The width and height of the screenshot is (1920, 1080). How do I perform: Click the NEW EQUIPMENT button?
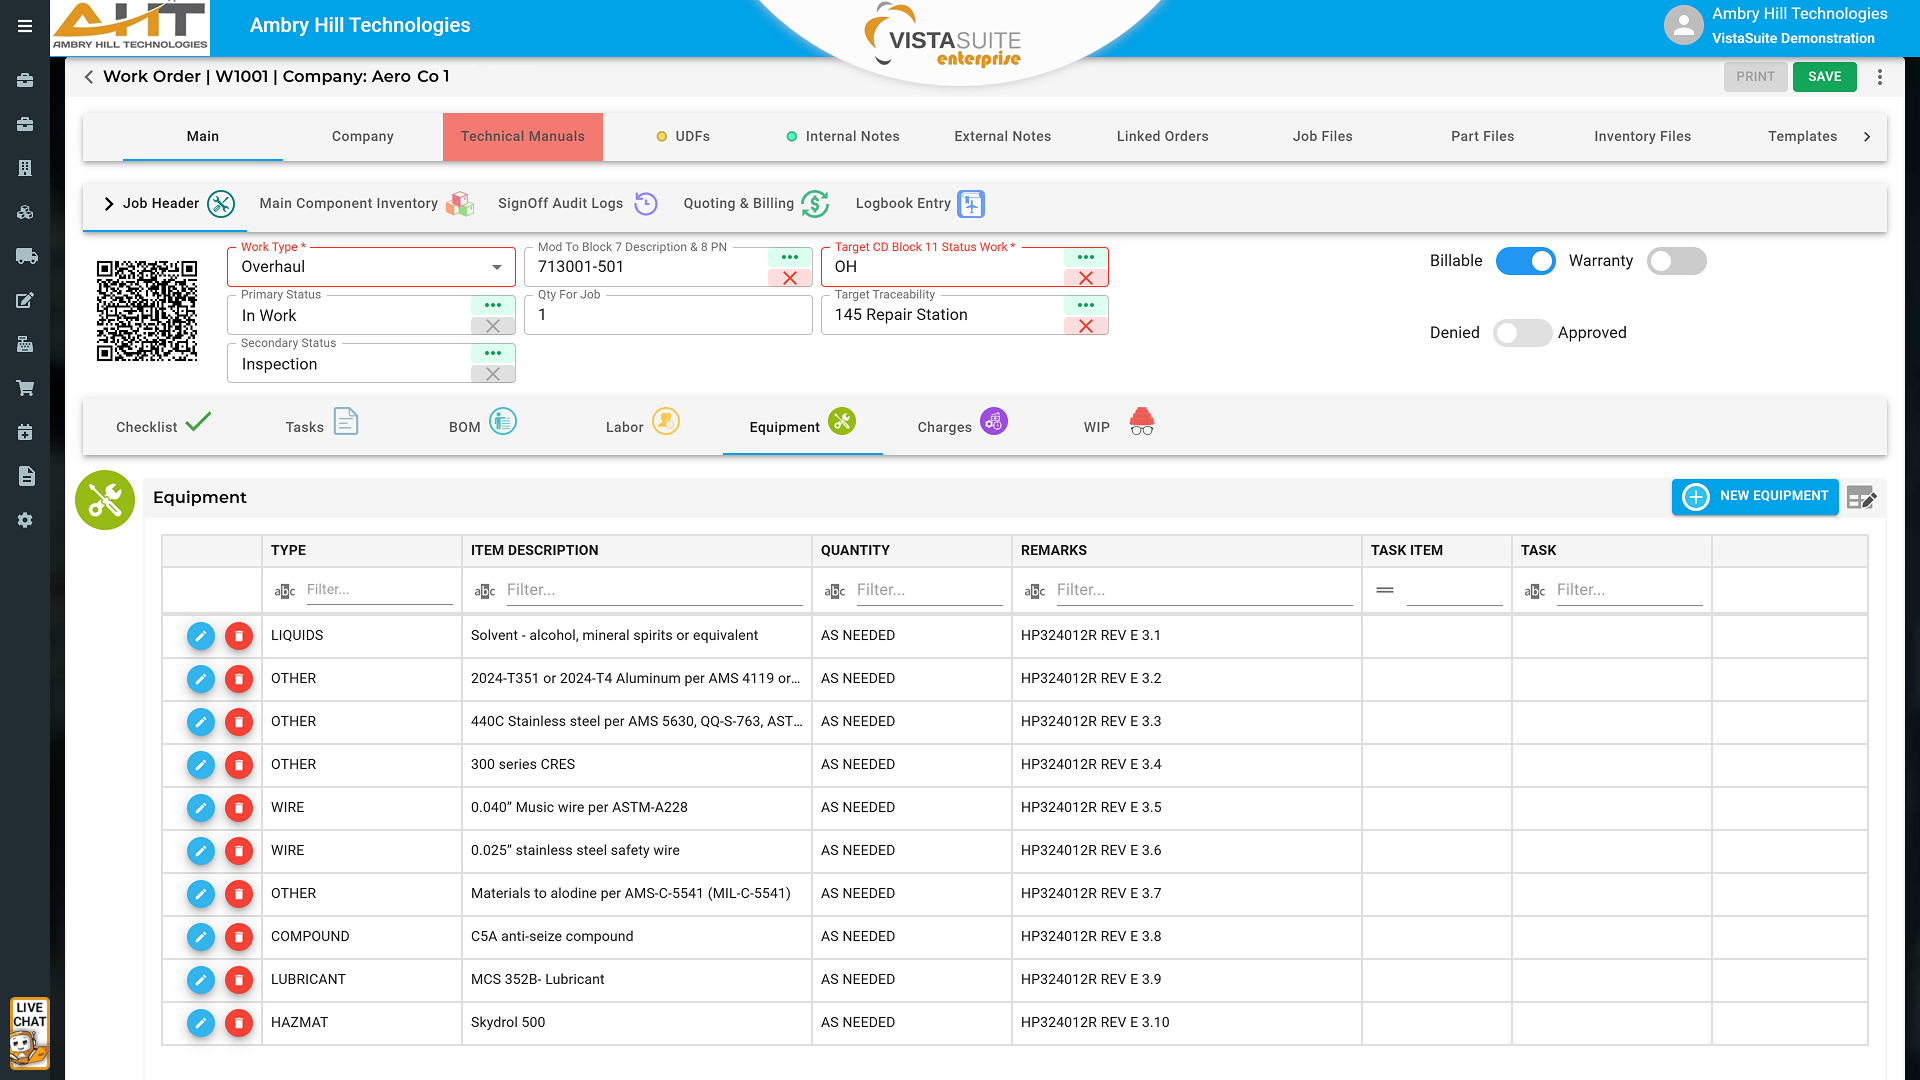pyautogui.click(x=1754, y=496)
